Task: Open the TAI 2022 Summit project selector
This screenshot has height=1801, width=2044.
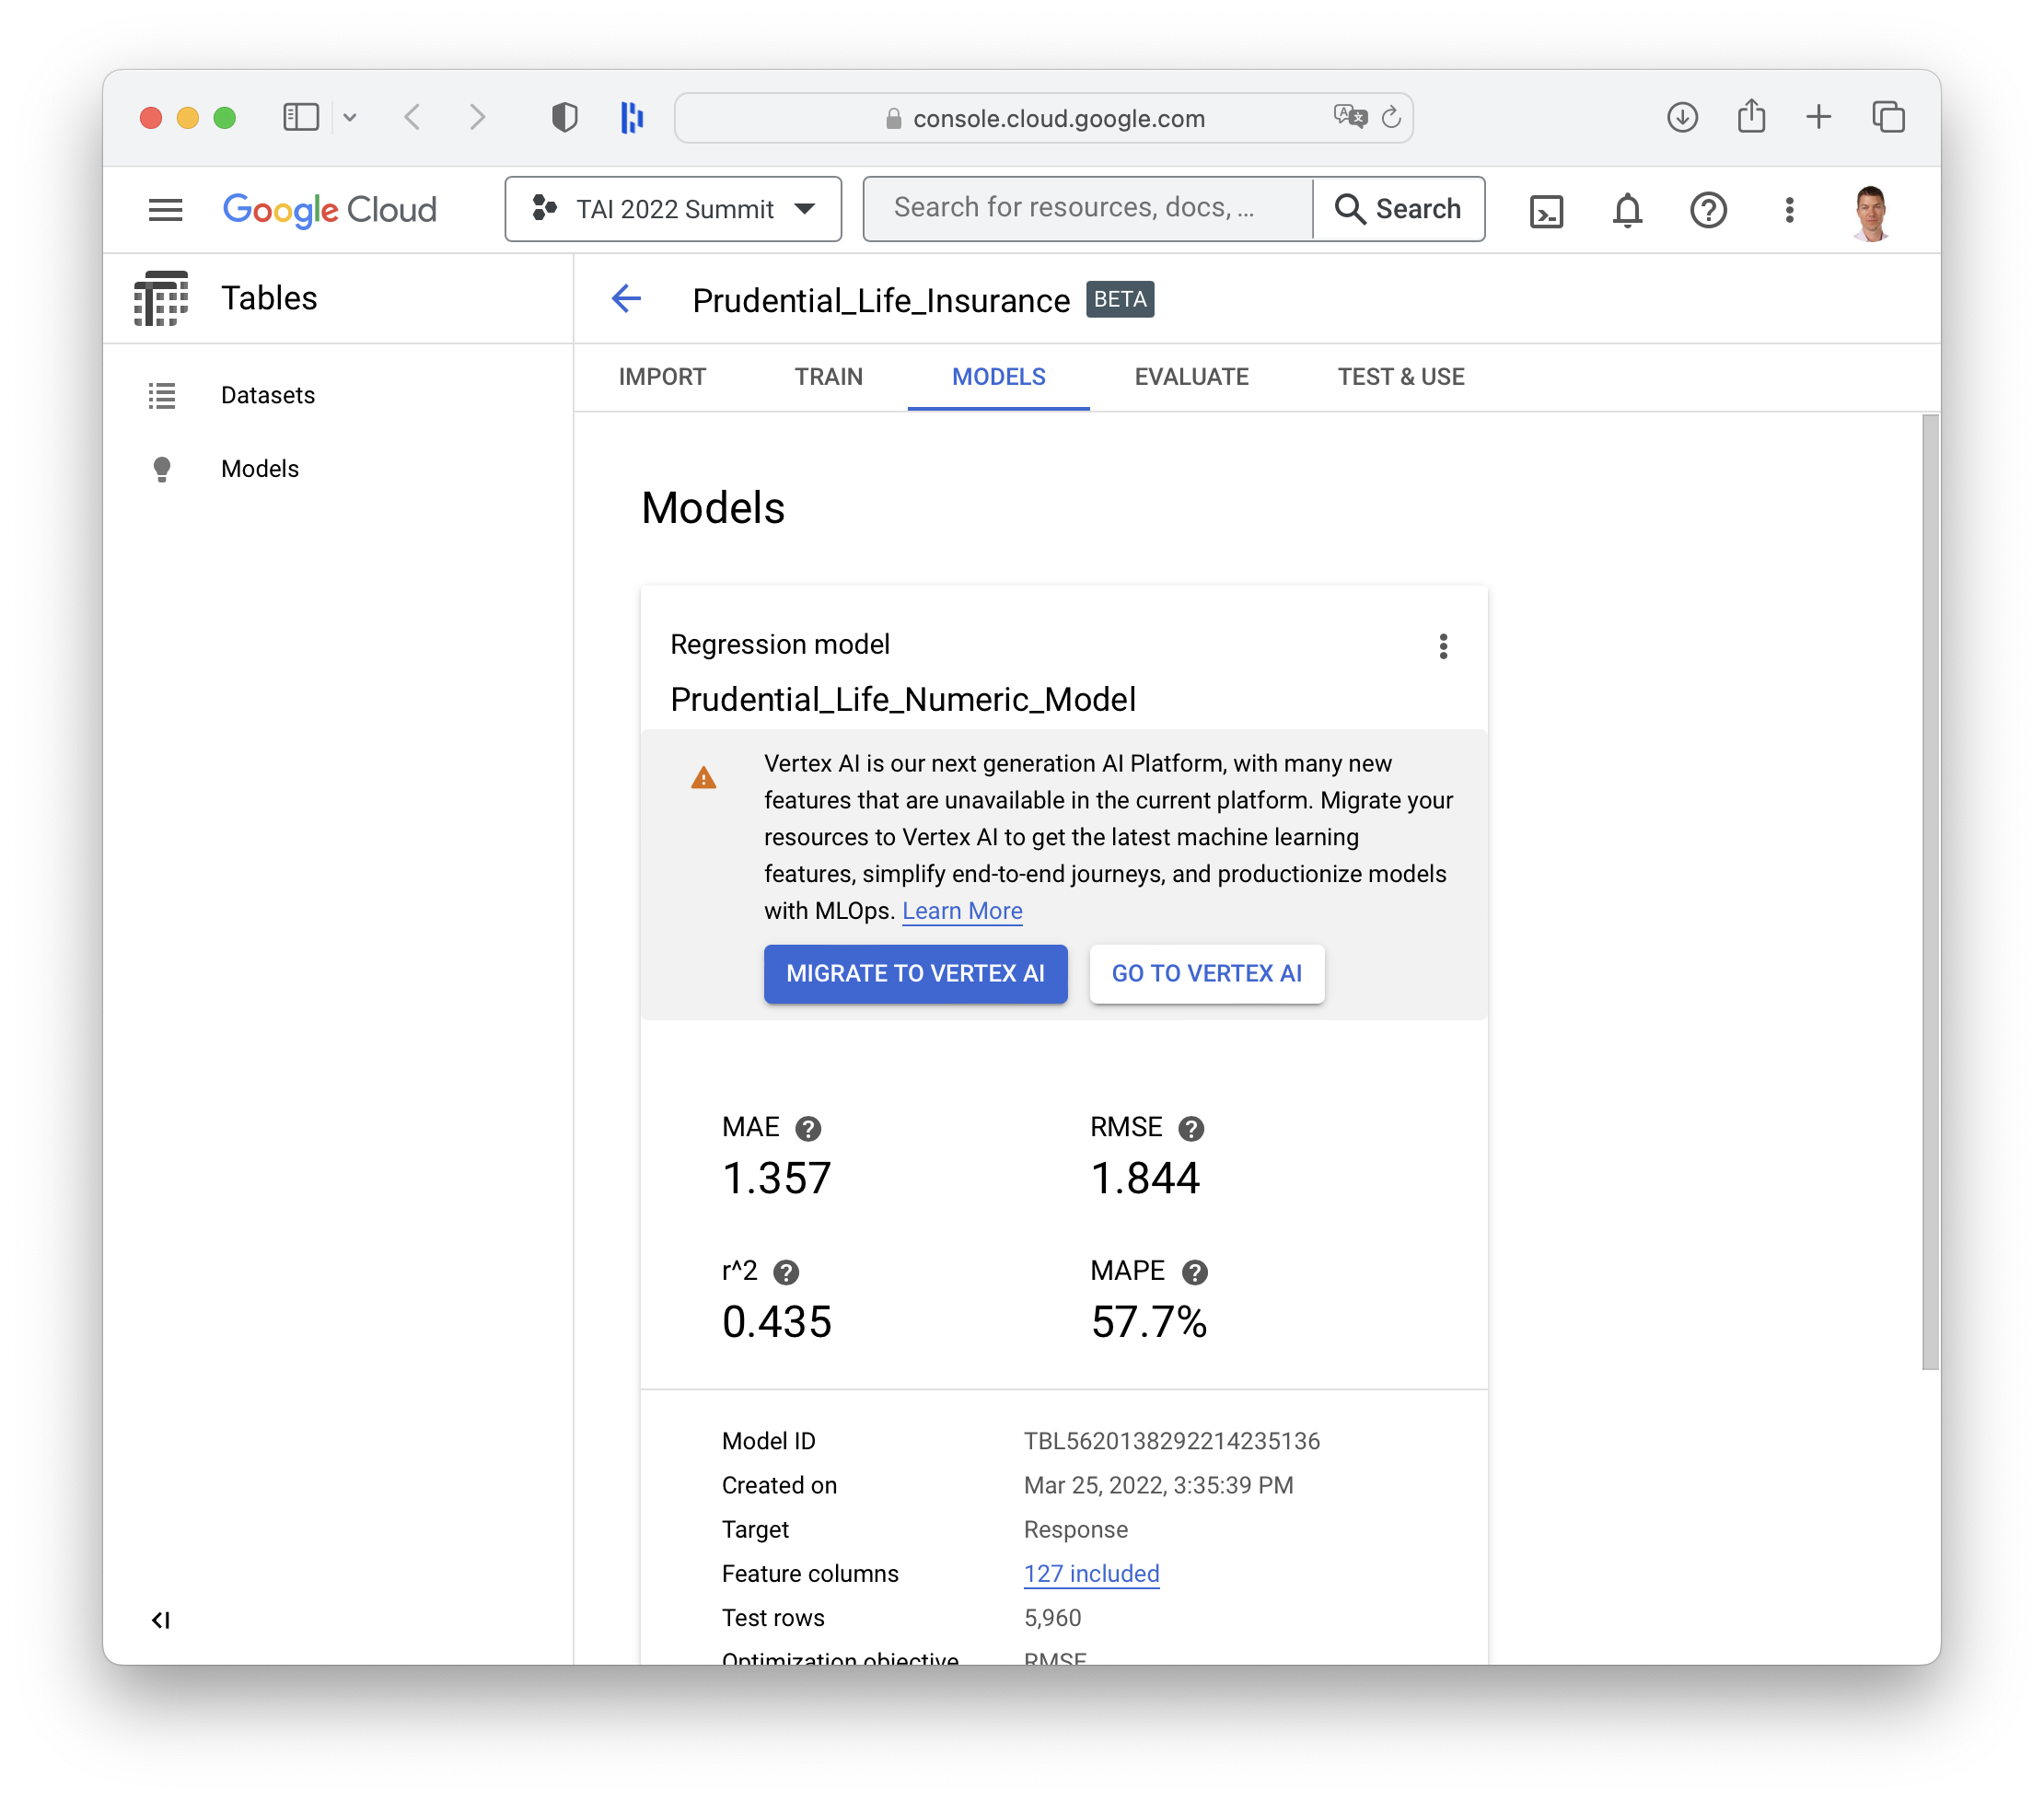Action: [673, 209]
